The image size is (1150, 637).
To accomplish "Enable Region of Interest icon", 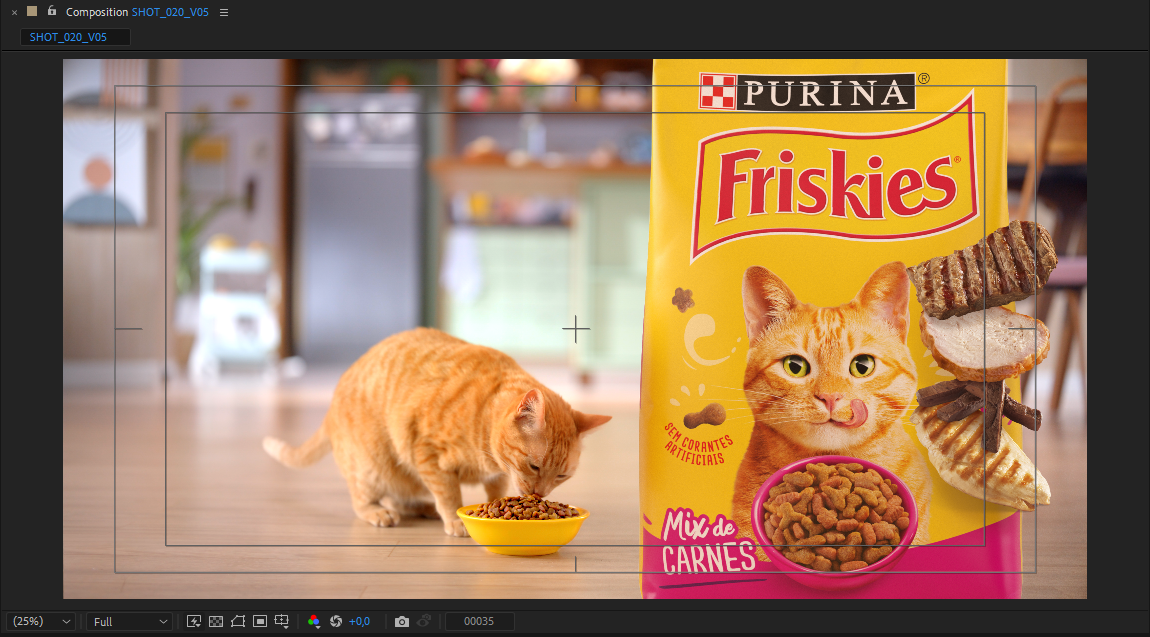I will (260, 622).
